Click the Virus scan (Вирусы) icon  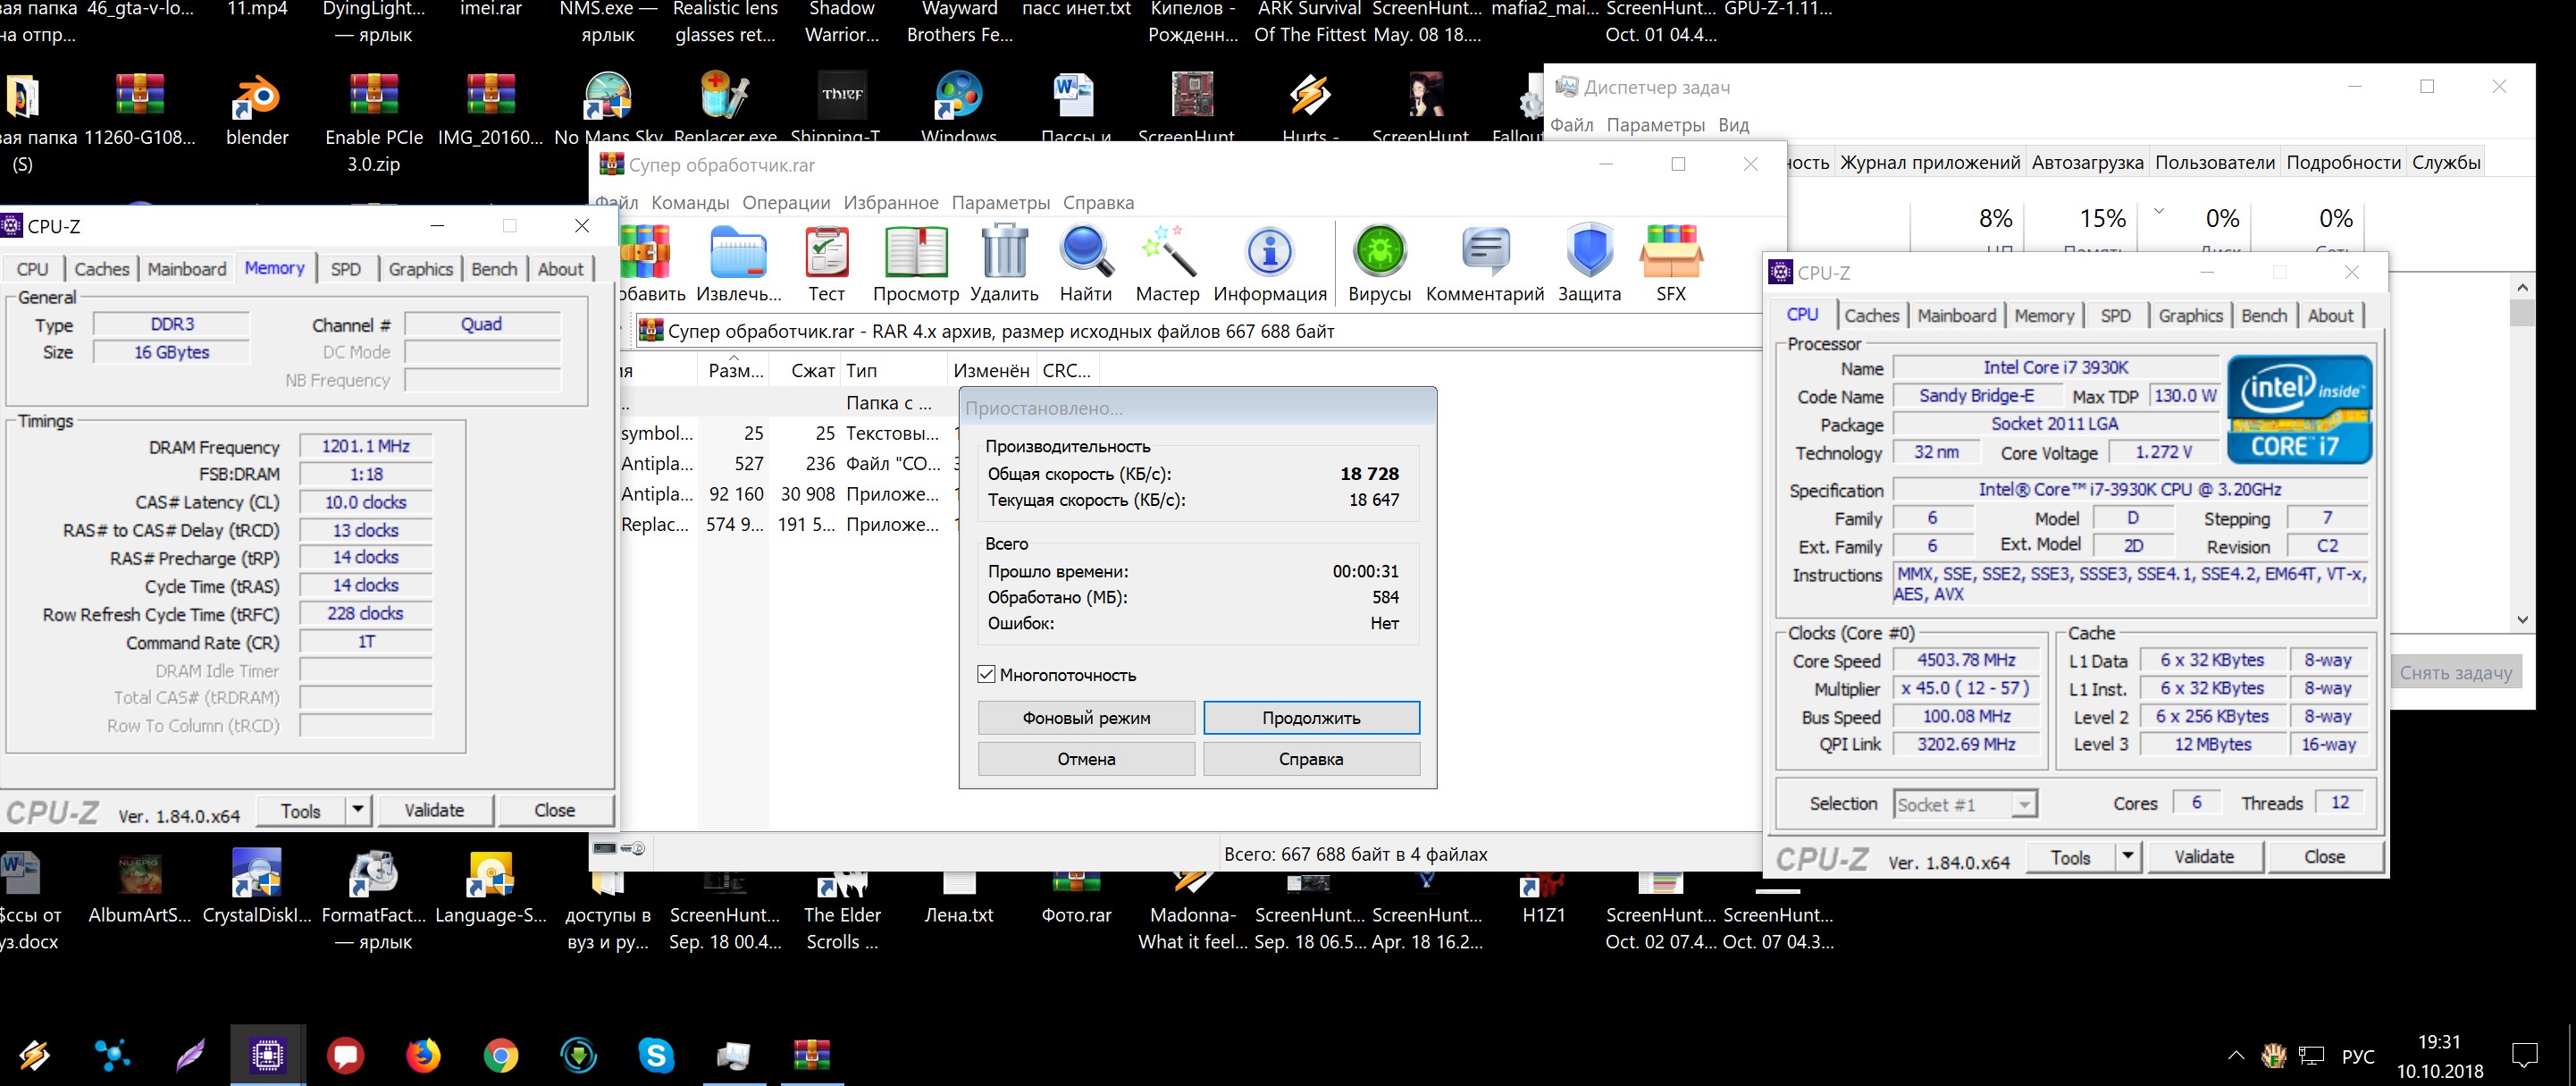pos(1379,253)
